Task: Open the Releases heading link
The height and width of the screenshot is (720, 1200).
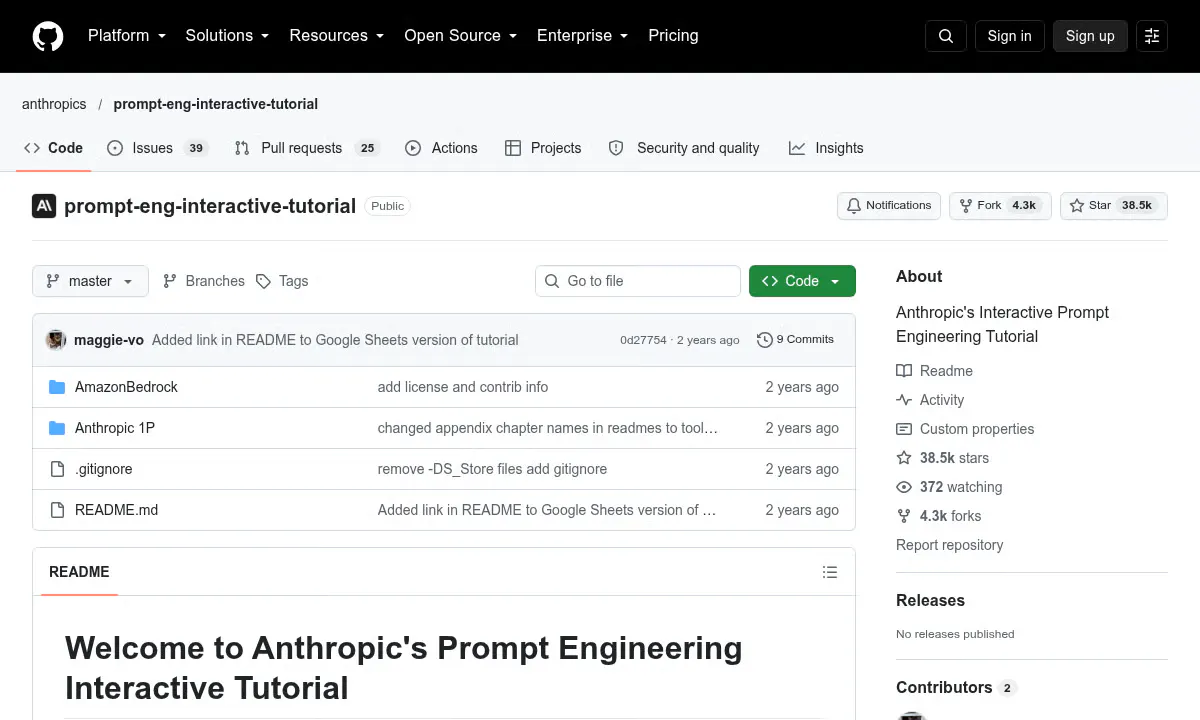Action: (x=930, y=600)
